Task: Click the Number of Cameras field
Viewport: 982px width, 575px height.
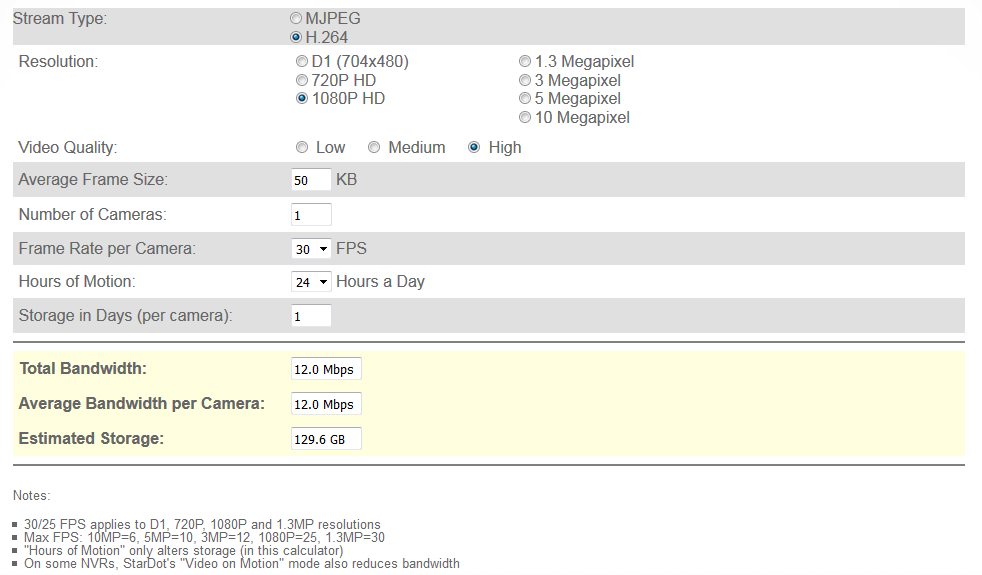Action: pyautogui.click(x=311, y=215)
